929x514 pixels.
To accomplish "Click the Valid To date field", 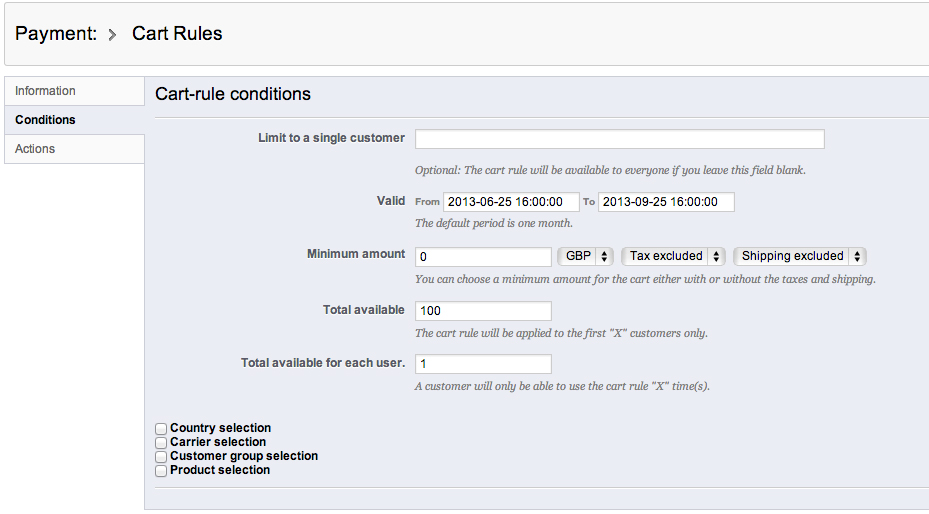I will (666, 202).
